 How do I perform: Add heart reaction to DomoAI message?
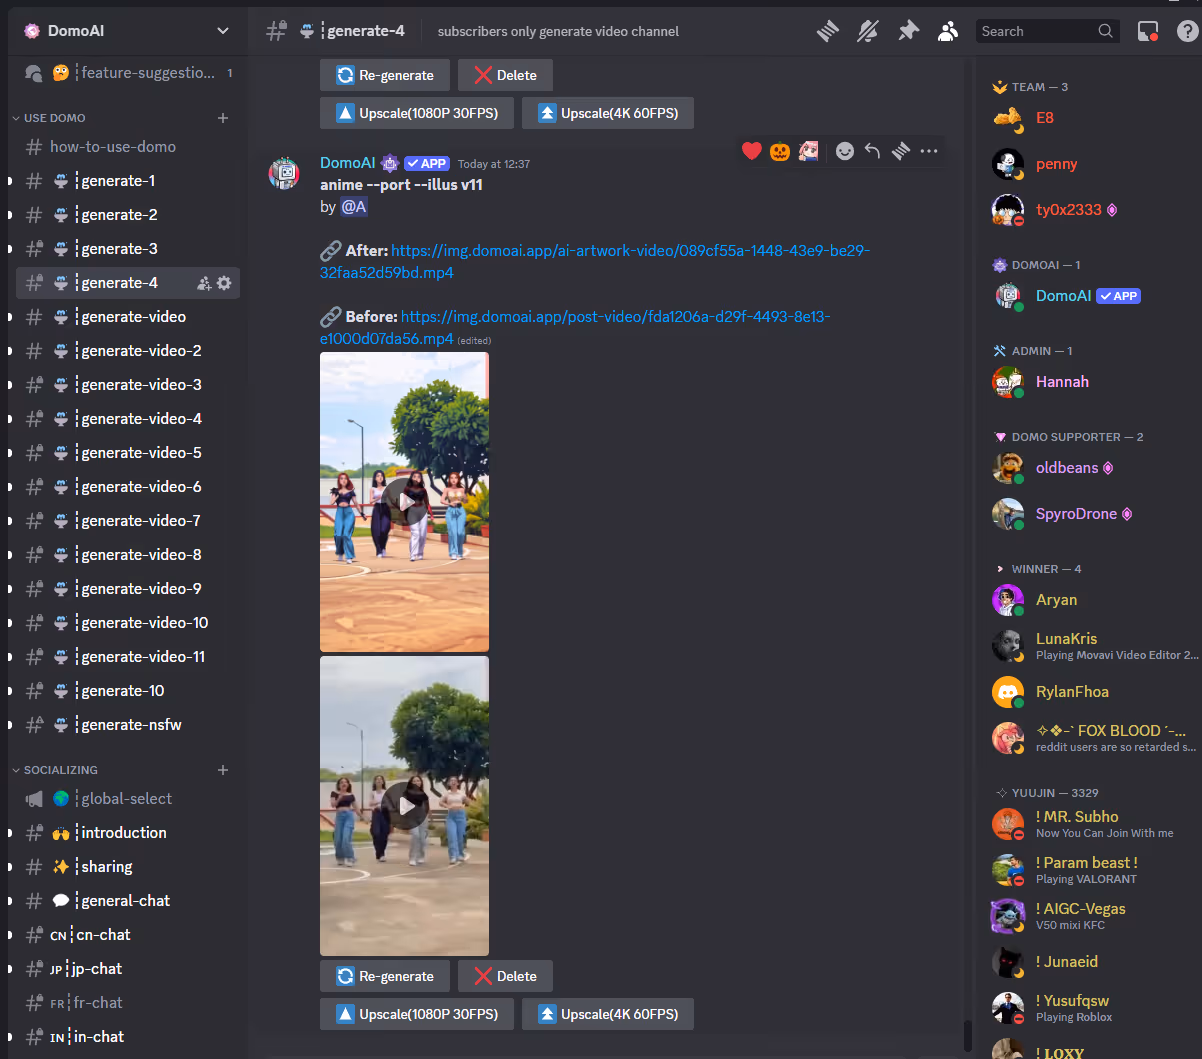pos(752,151)
